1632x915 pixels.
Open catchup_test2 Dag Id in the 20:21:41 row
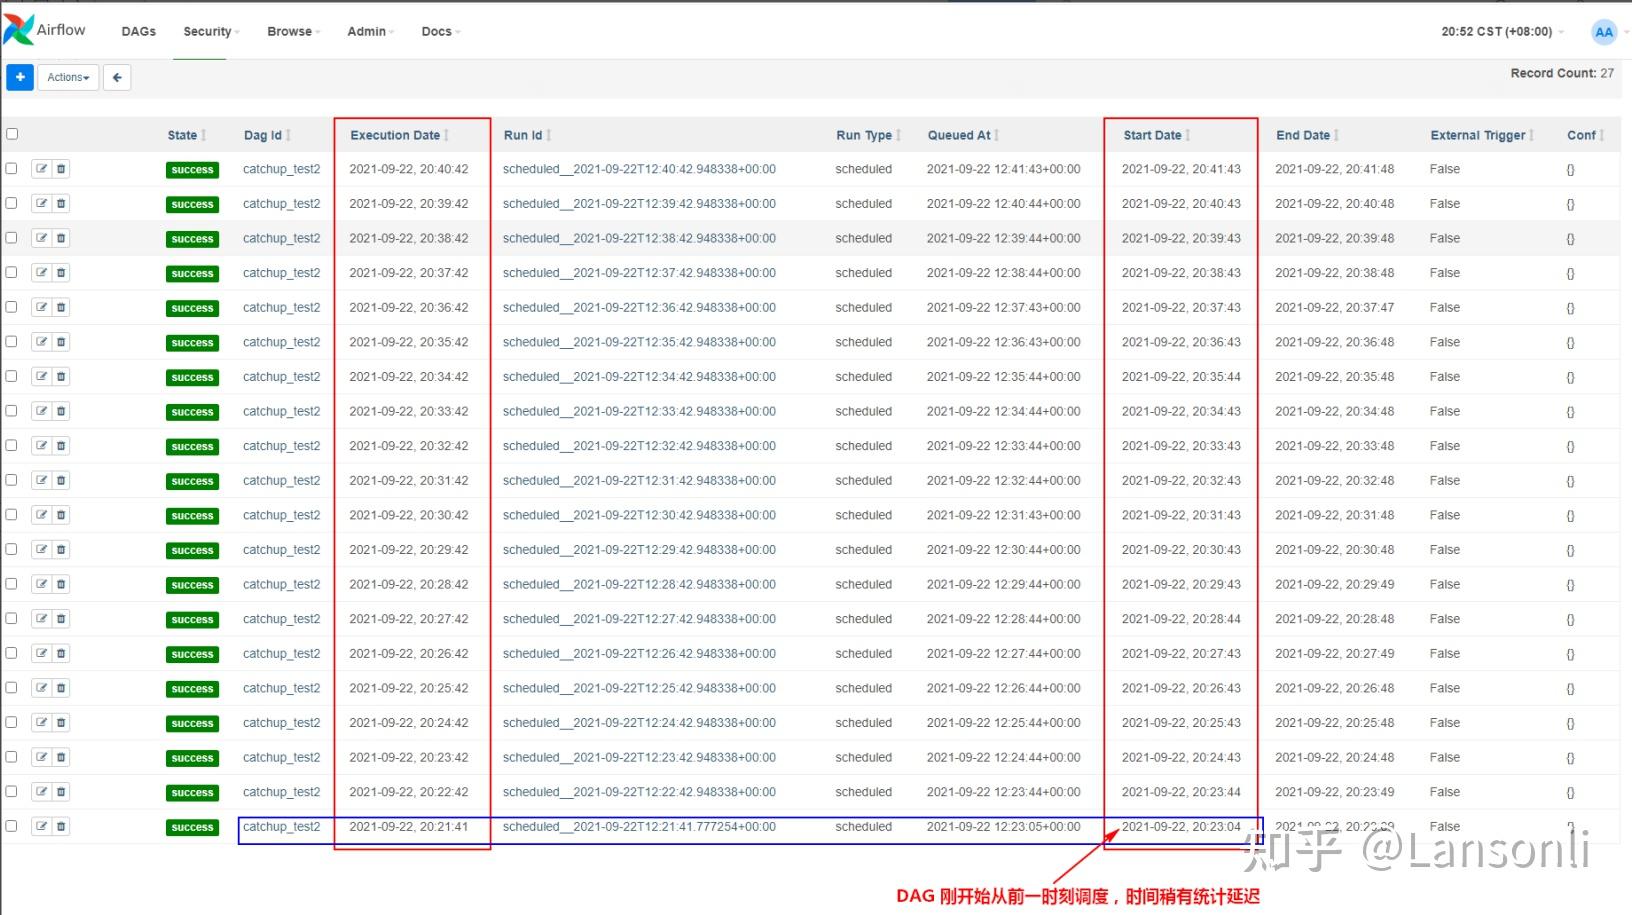click(281, 827)
